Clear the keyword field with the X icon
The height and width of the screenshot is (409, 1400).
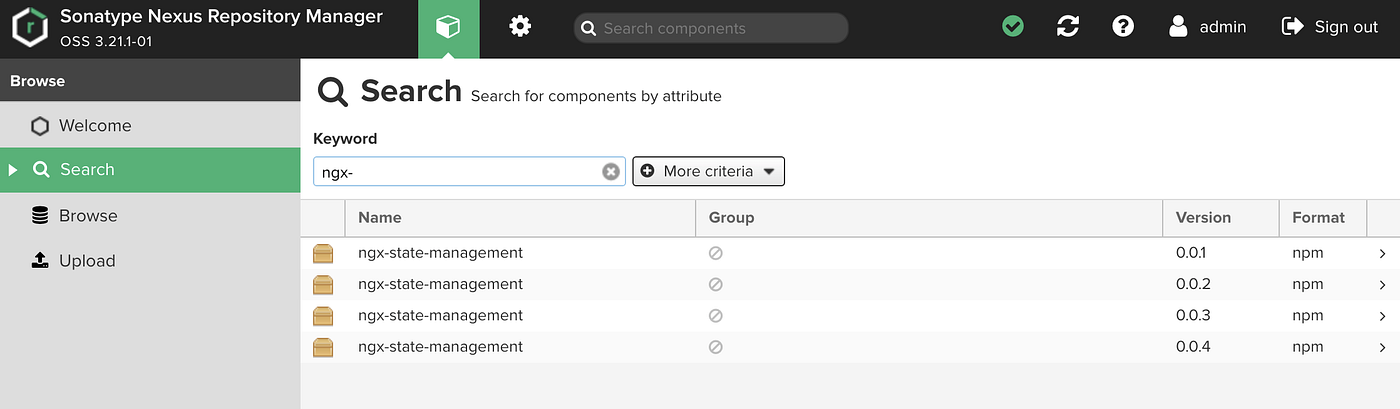610,172
